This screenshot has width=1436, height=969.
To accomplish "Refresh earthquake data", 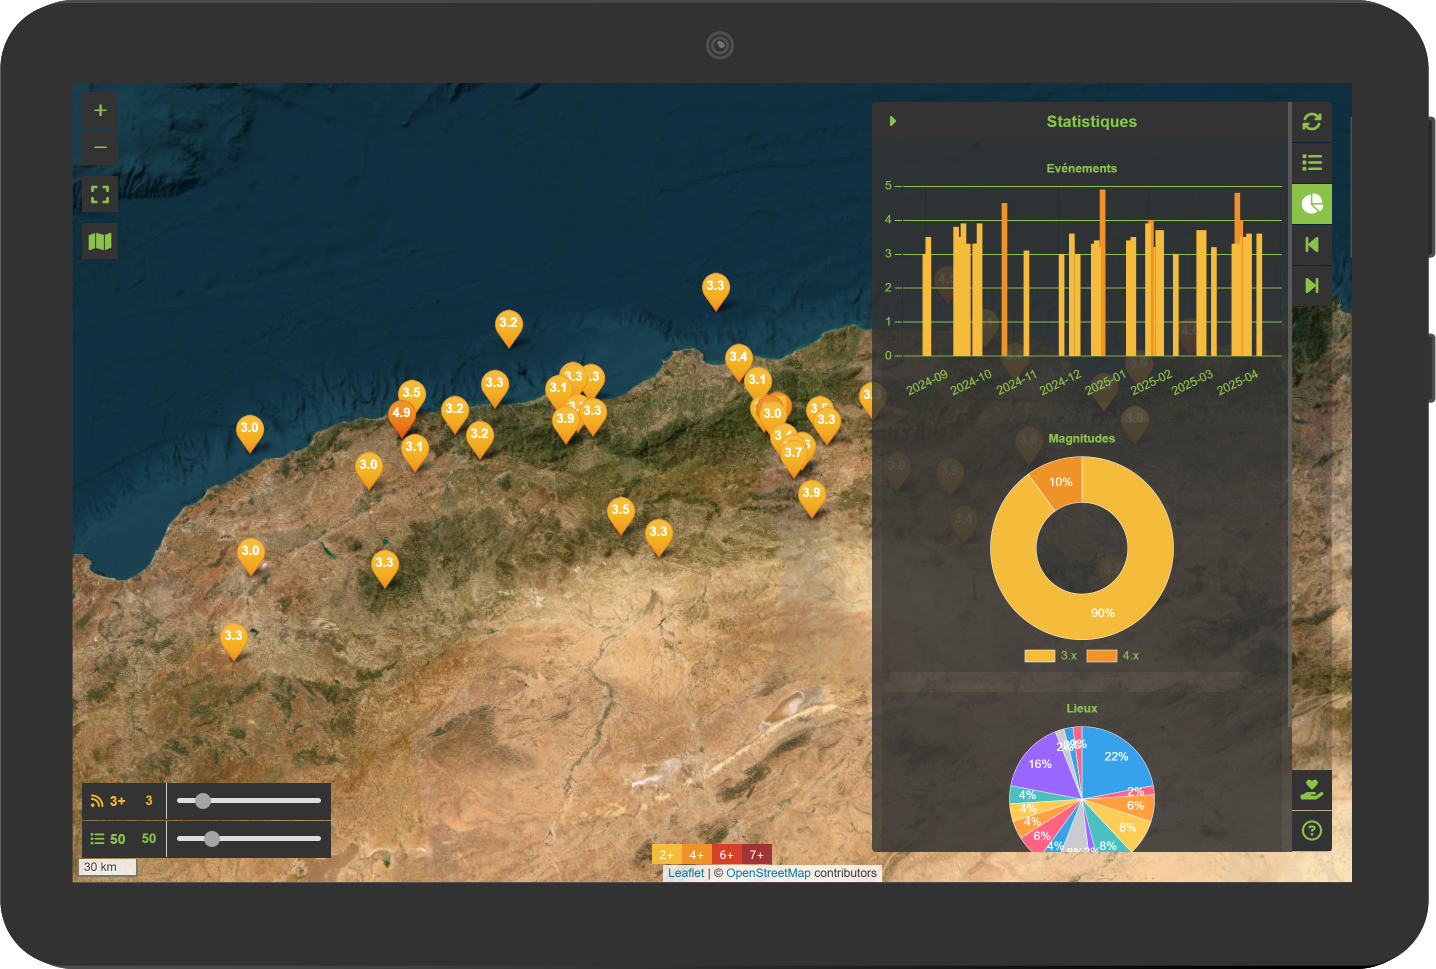I will coord(1312,122).
